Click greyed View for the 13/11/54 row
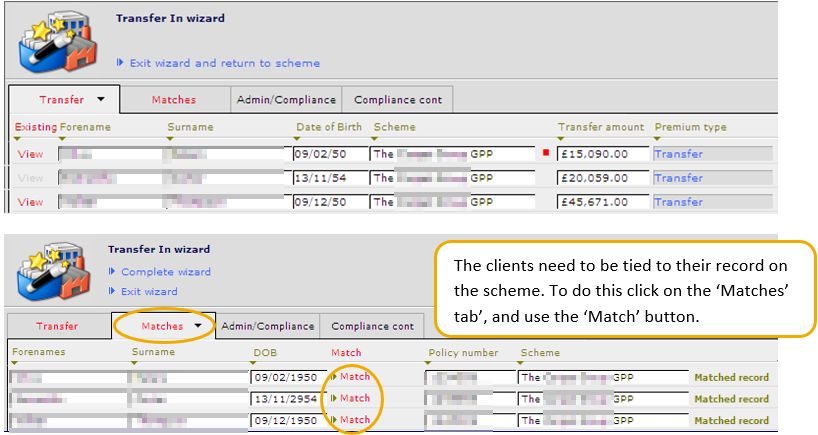The height and width of the screenshot is (435, 818). click(x=30, y=178)
